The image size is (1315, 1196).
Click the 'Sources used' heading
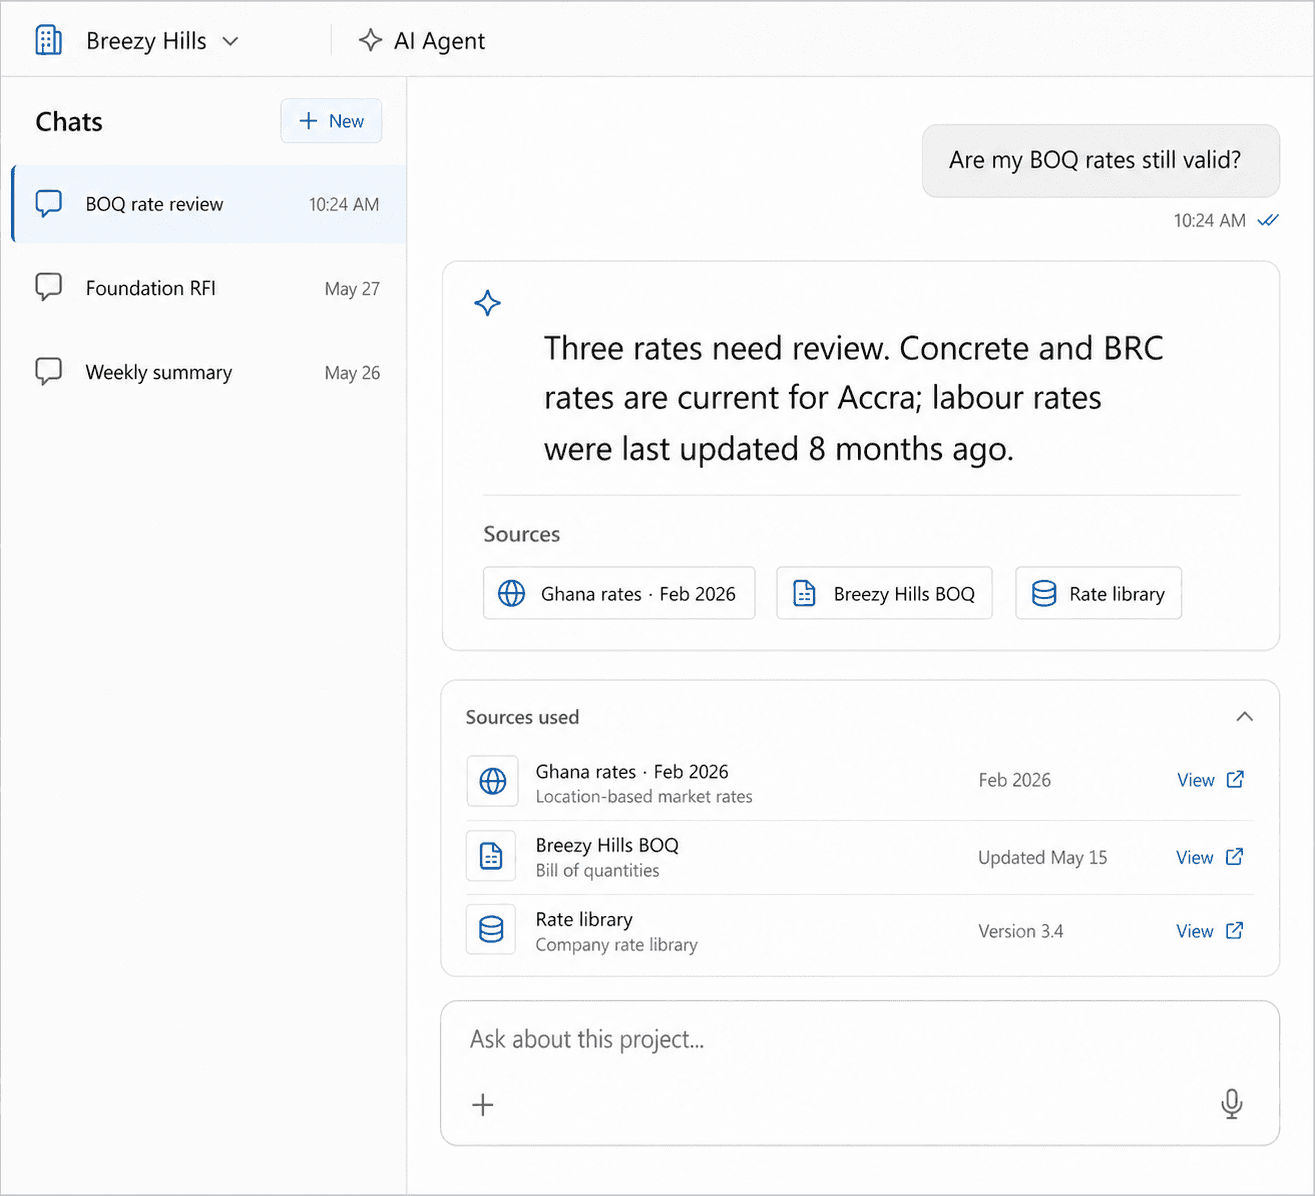click(522, 717)
